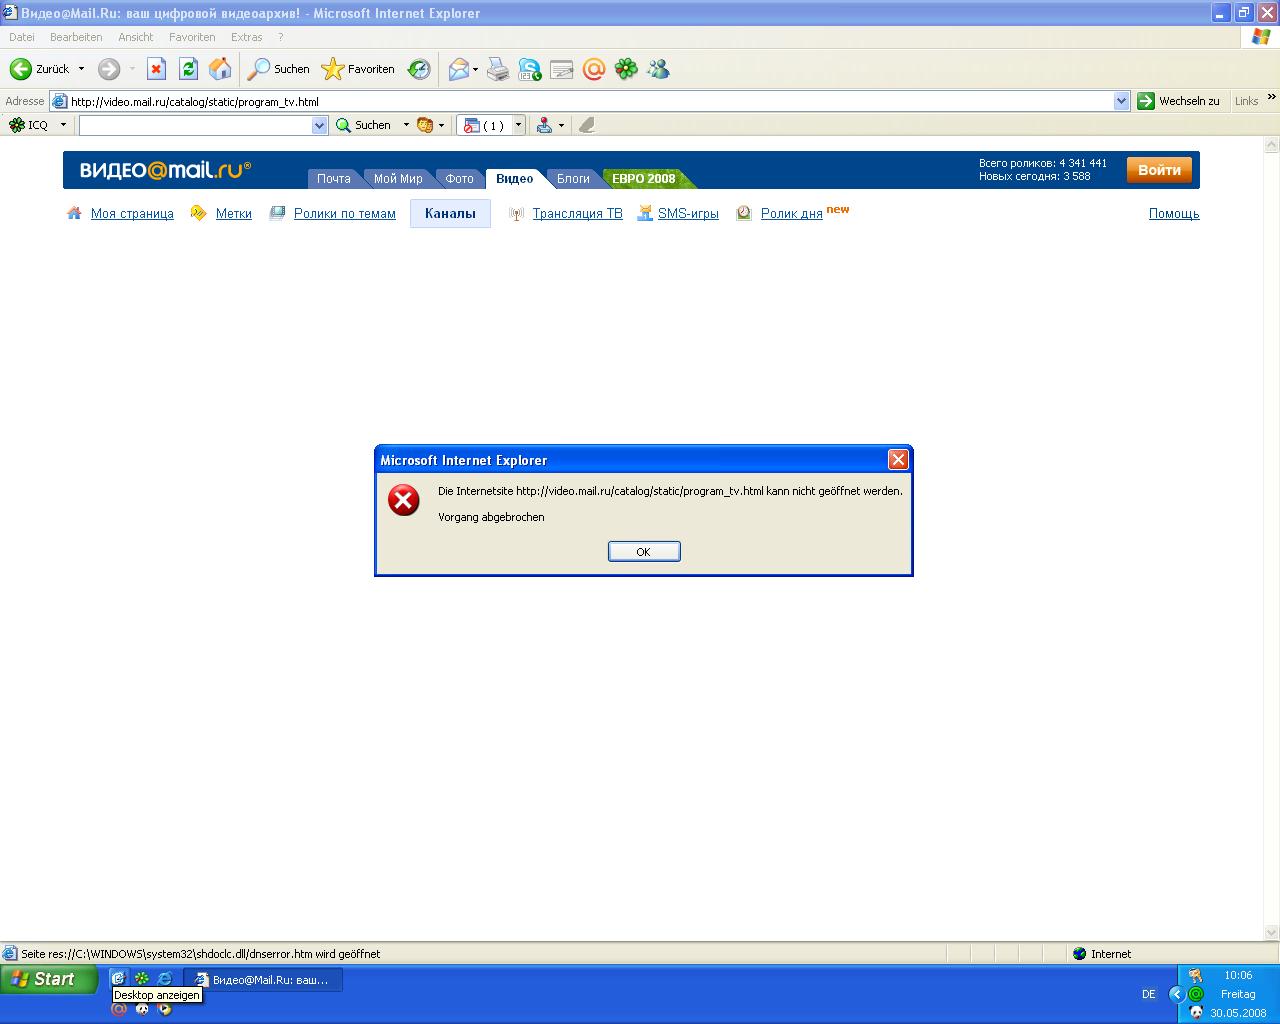This screenshot has width=1280, height=1024.
Task: Switch to the Фото tab
Action: tap(459, 179)
